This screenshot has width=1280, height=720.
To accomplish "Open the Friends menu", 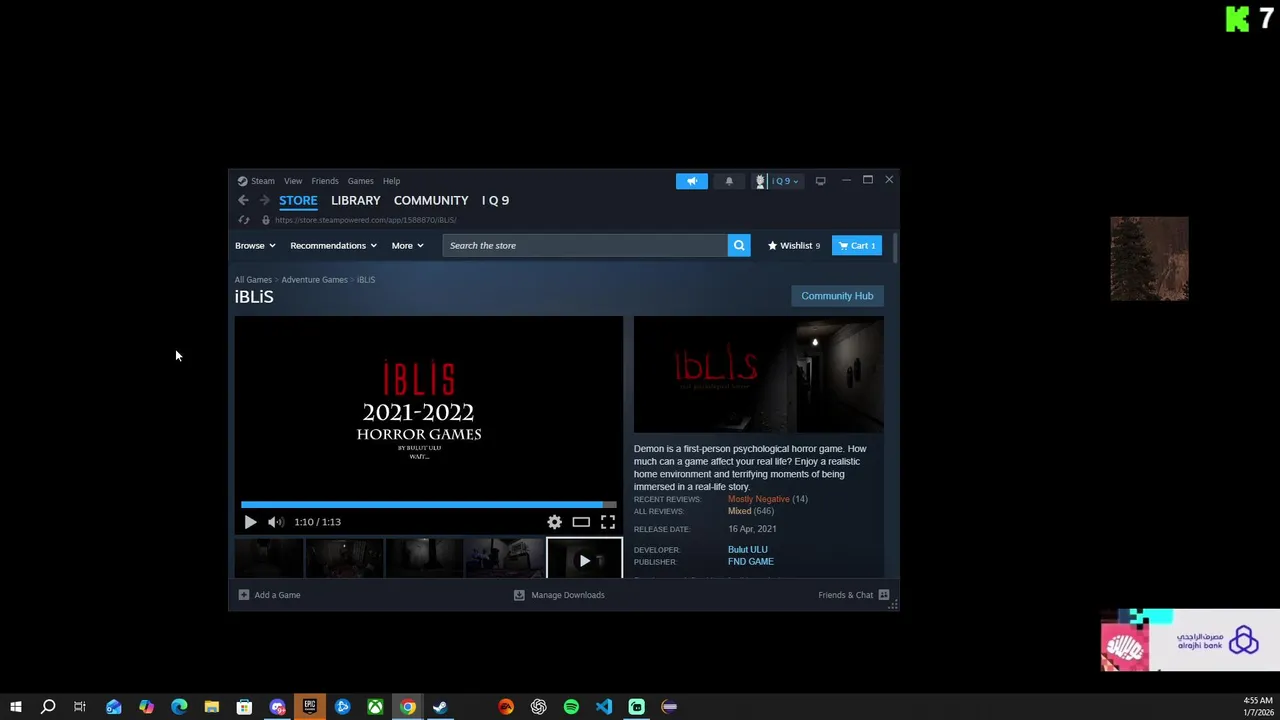I will 325,181.
